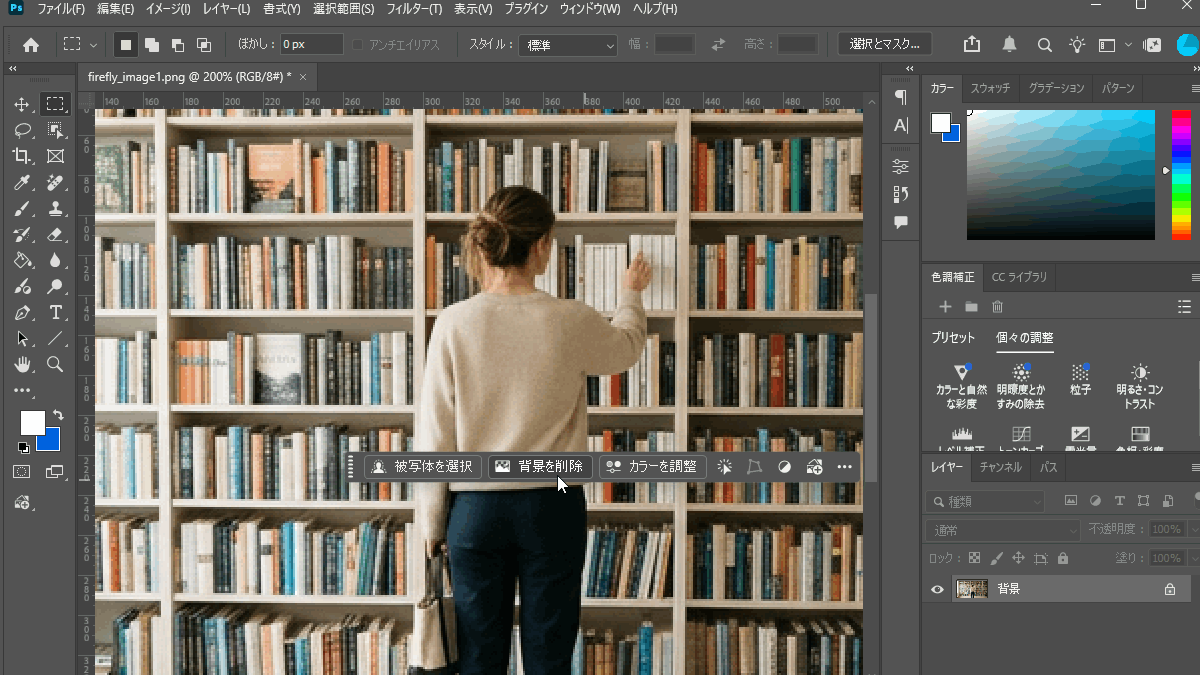Switch to the チャンネル tab
1200x675 pixels.
(x=1001, y=467)
